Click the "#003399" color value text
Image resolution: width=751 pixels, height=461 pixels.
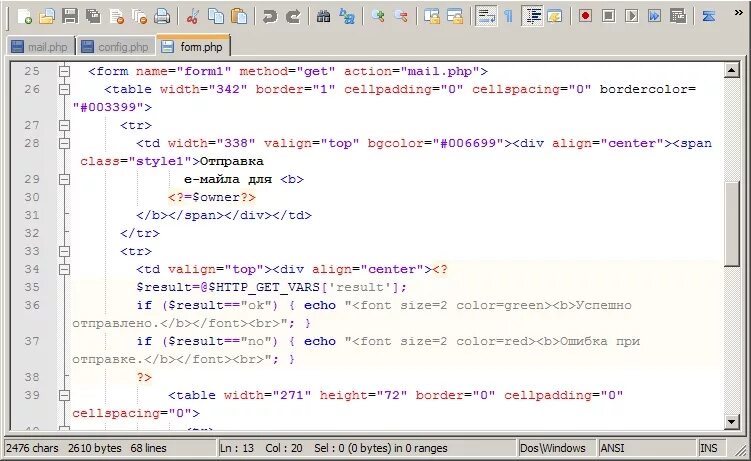point(108,107)
